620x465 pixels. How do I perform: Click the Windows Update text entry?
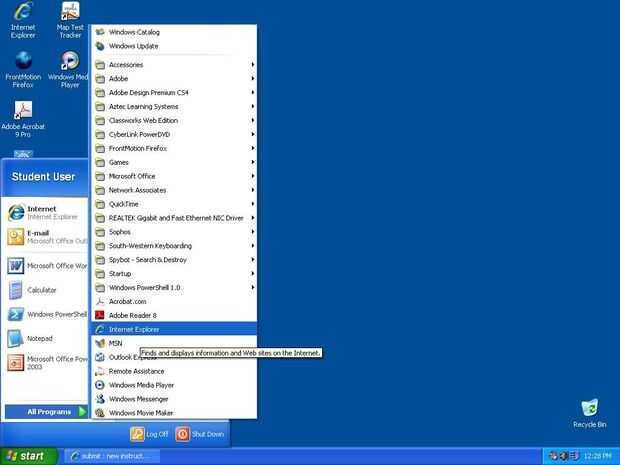134,46
